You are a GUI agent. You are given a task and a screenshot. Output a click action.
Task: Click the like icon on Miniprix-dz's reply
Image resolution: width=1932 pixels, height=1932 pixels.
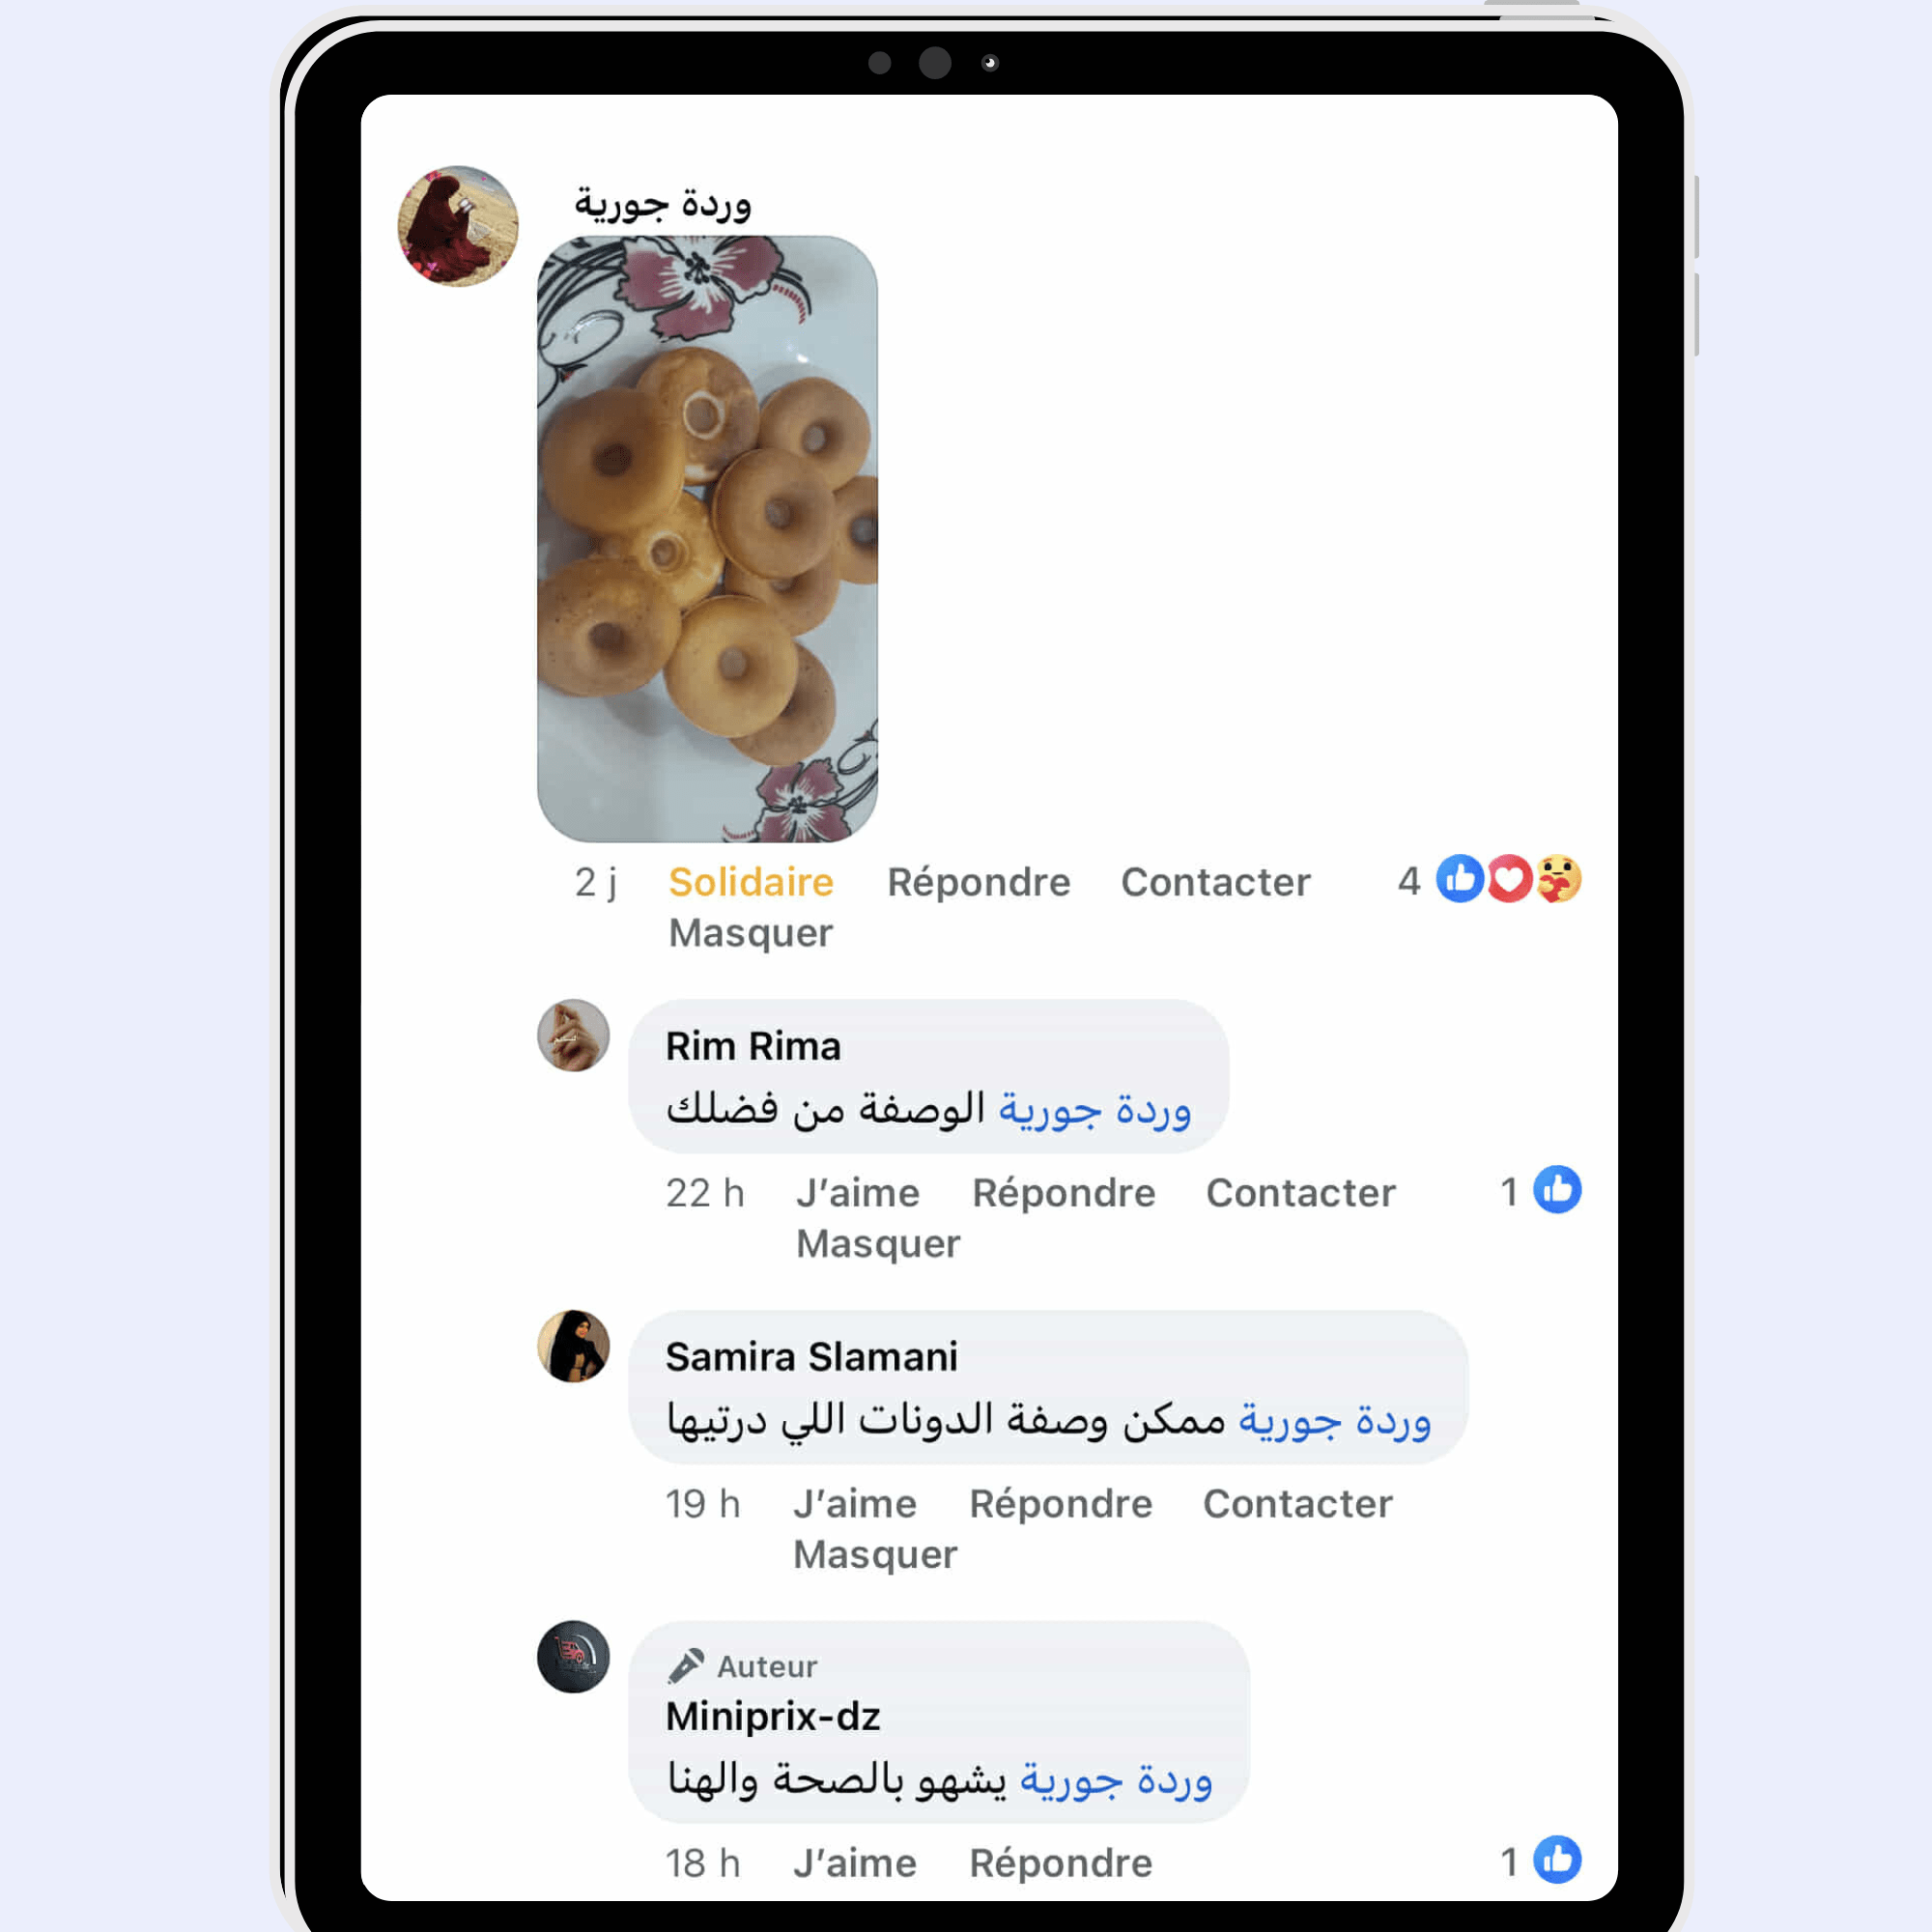click(1557, 1860)
